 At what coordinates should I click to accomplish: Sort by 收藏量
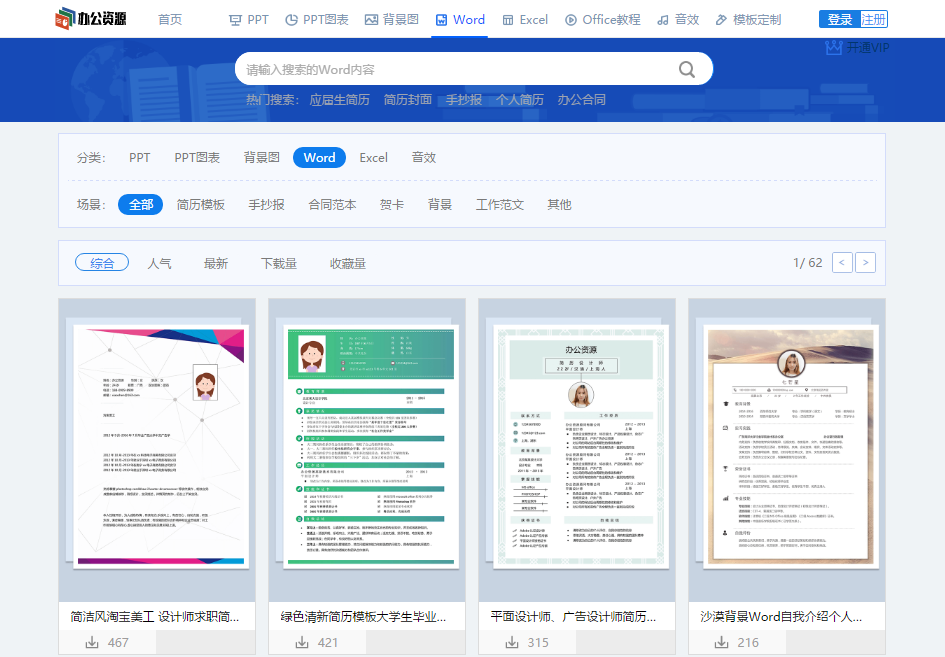(x=348, y=263)
